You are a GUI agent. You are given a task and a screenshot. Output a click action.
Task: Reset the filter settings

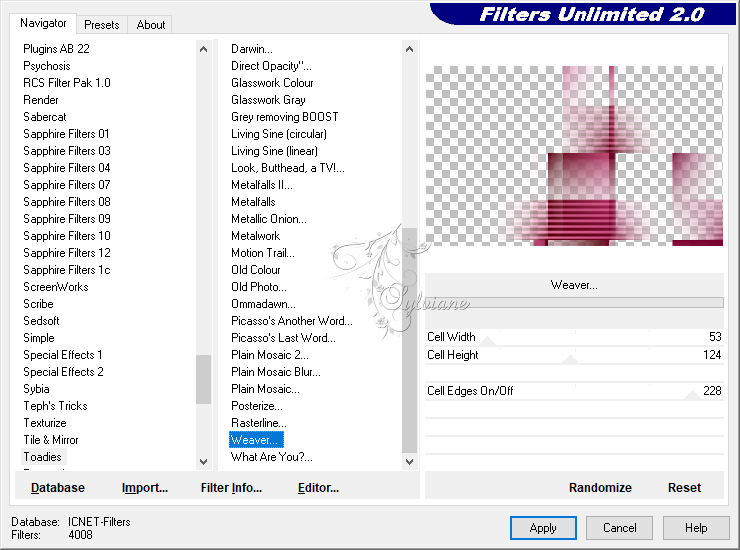coord(684,487)
